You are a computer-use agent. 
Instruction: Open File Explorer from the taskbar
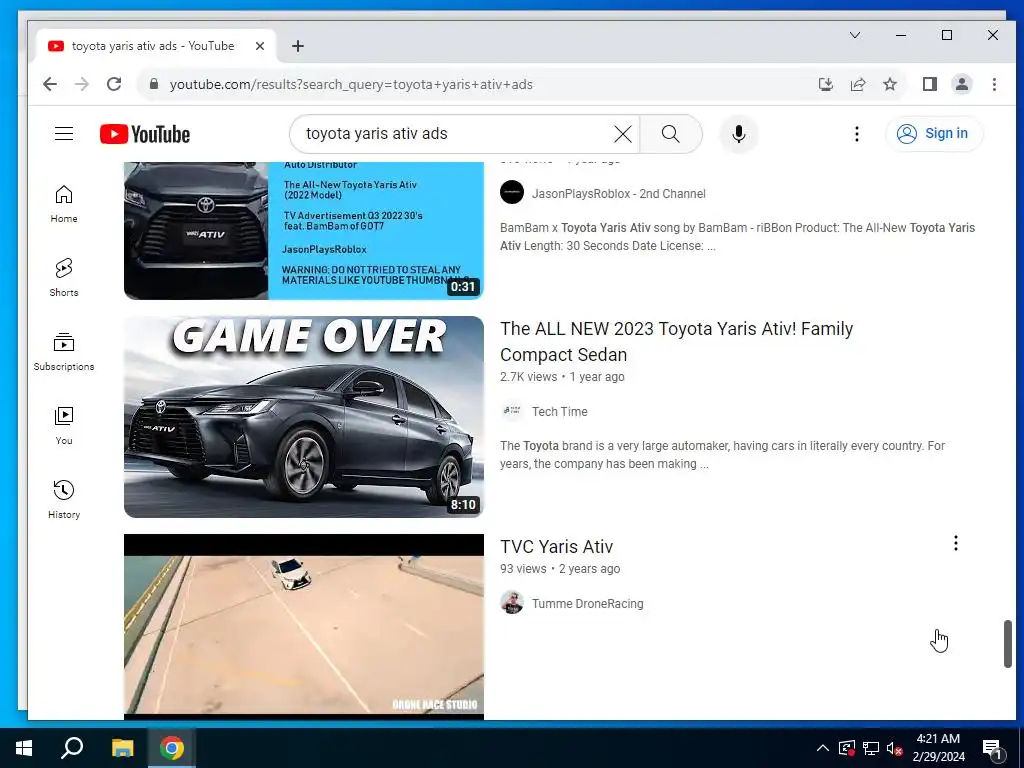click(122, 748)
